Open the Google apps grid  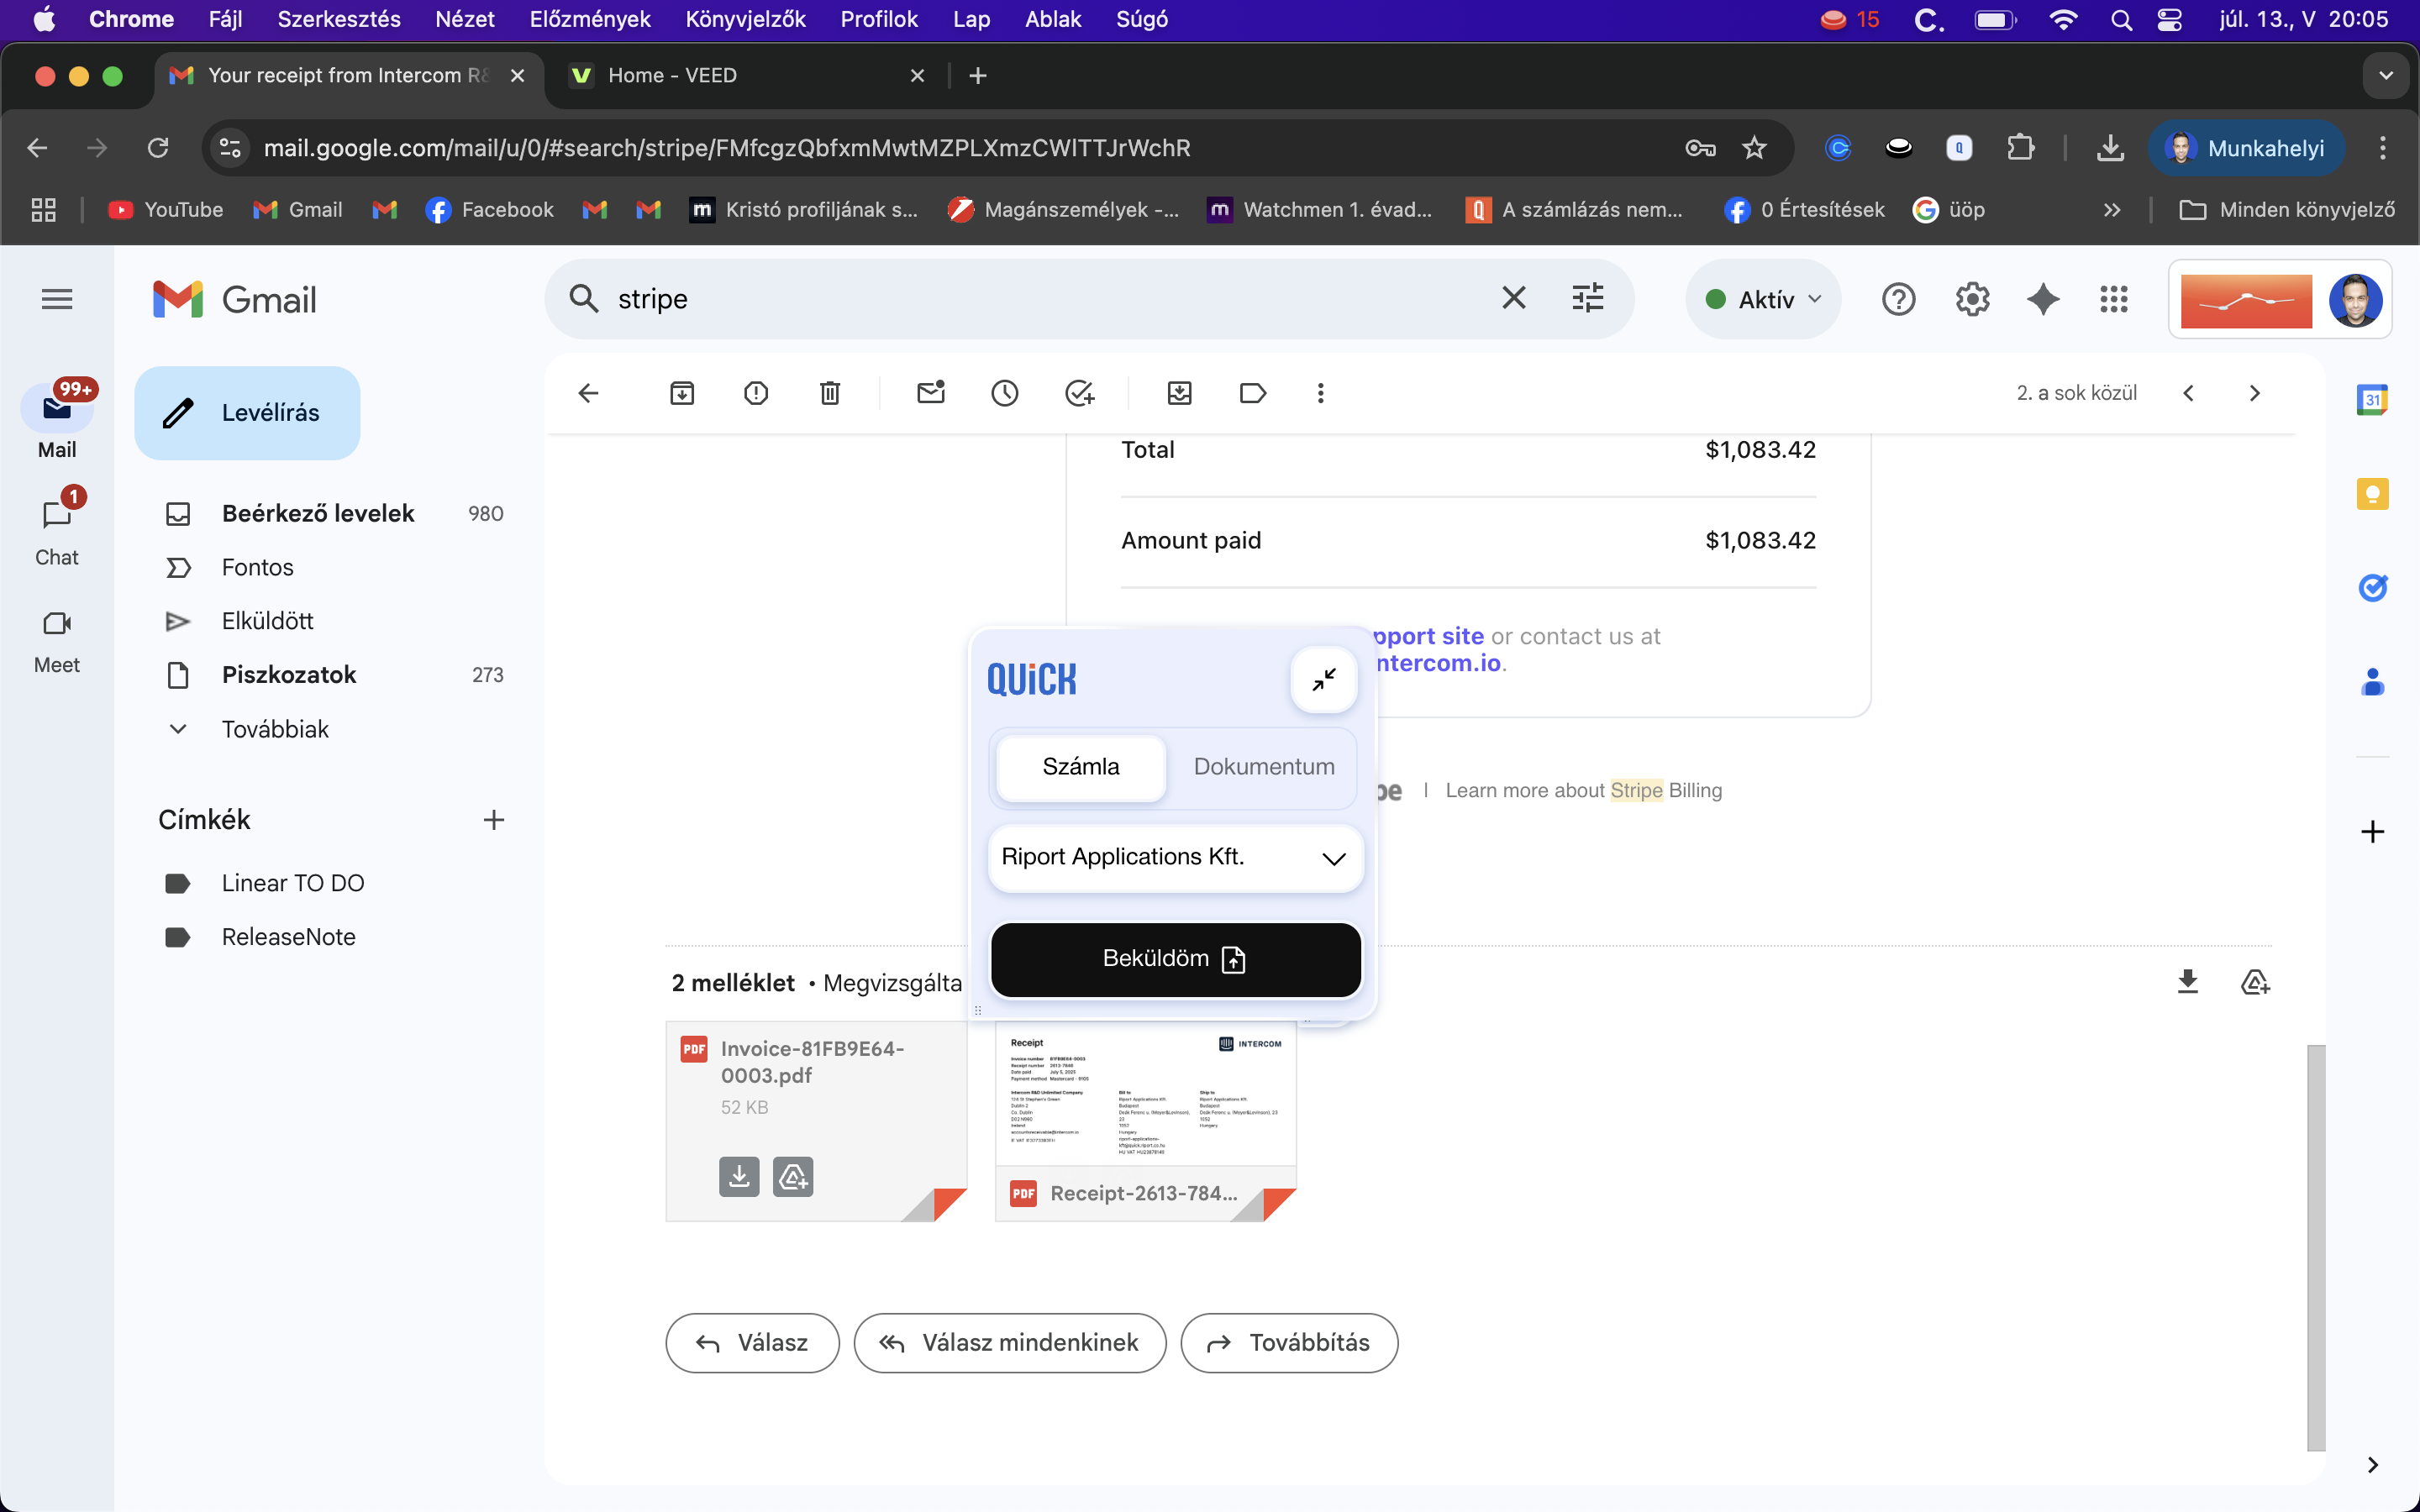[x=2114, y=299]
